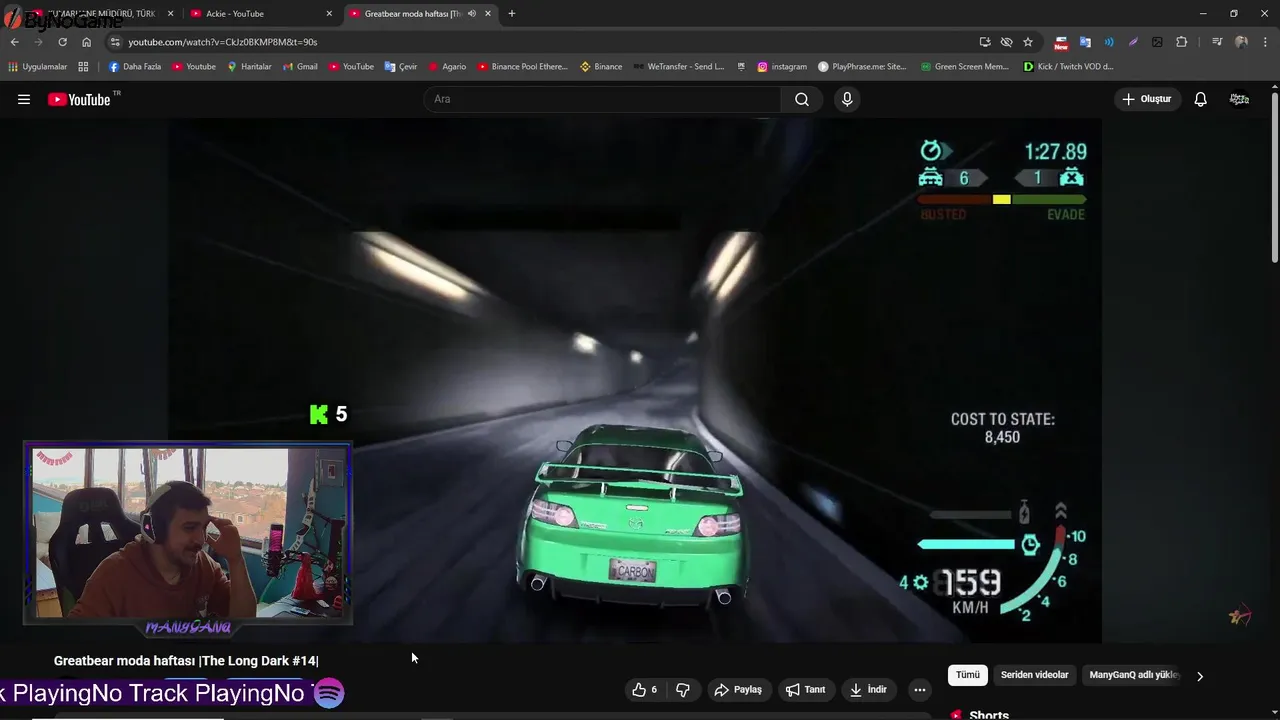Open the YouTube hamburger guide menu

pos(24,99)
